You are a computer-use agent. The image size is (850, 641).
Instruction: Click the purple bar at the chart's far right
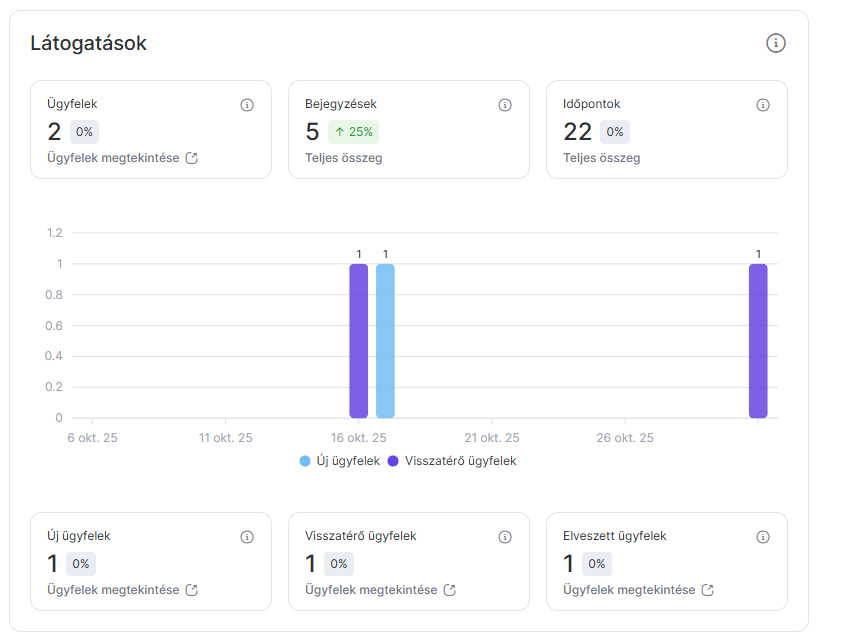pyautogui.click(x=758, y=341)
